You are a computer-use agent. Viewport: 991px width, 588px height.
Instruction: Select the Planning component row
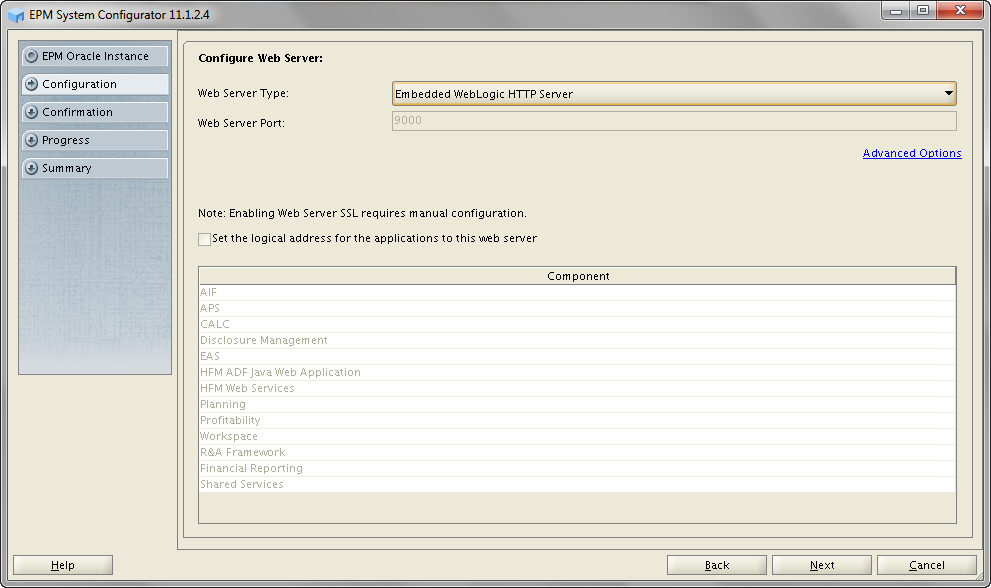pyautogui.click(x=577, y=404)
